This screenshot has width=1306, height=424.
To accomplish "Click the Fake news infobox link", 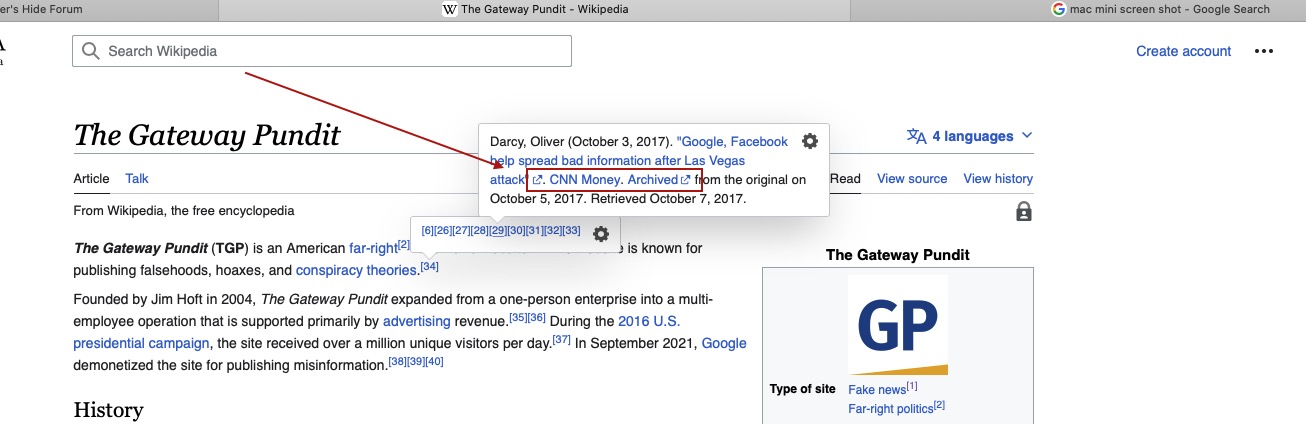I will [x=876, y=390].
